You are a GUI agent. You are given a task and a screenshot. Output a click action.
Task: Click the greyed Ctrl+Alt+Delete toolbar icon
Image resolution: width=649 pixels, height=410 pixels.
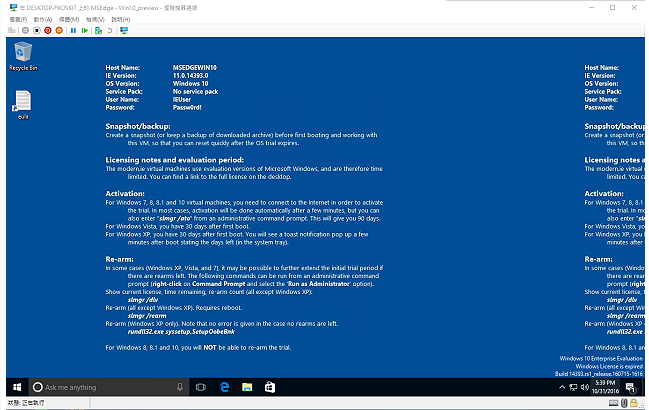(x=12, y=31)
